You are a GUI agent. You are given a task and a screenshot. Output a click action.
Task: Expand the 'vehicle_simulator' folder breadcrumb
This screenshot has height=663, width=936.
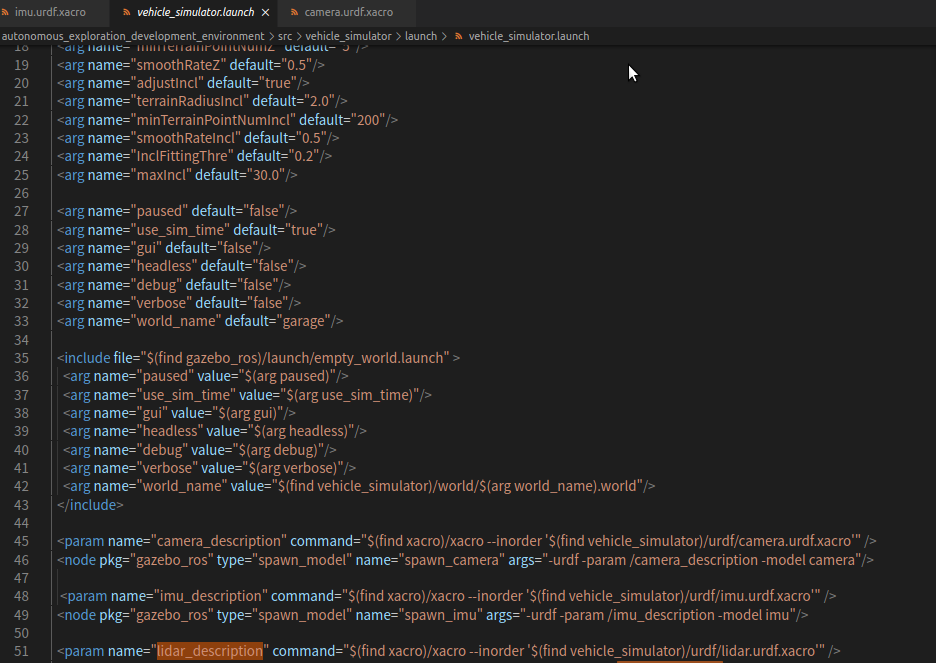pyautogui.click(x=348, y=36)
